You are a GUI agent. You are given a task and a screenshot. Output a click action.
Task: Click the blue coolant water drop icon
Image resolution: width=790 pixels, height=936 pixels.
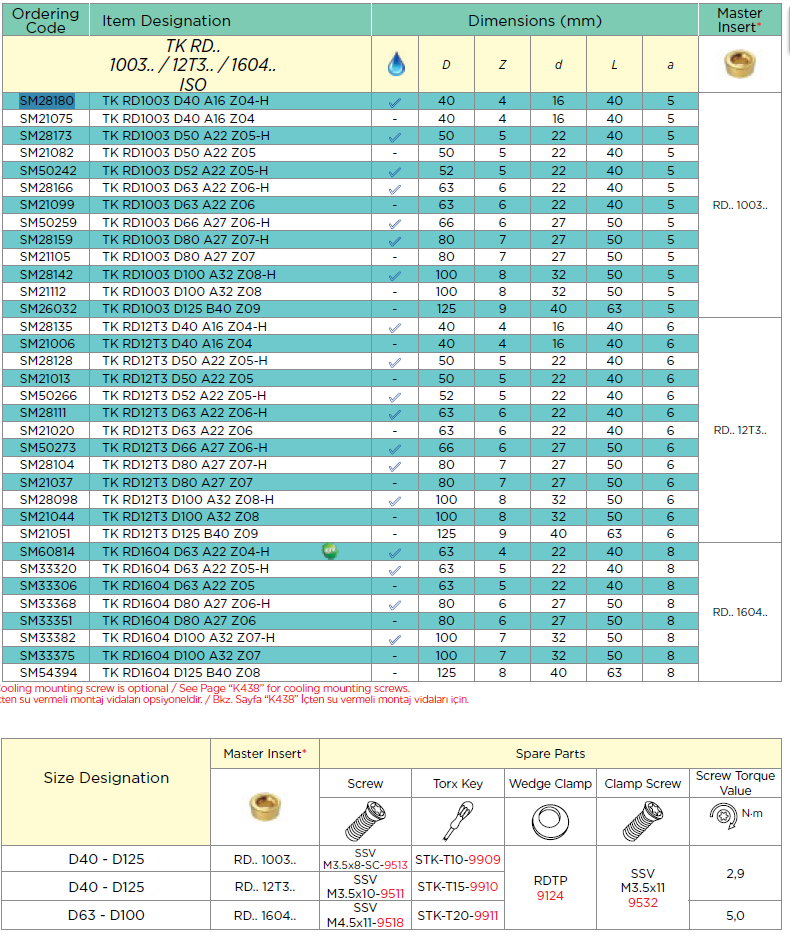coord(395,65)
